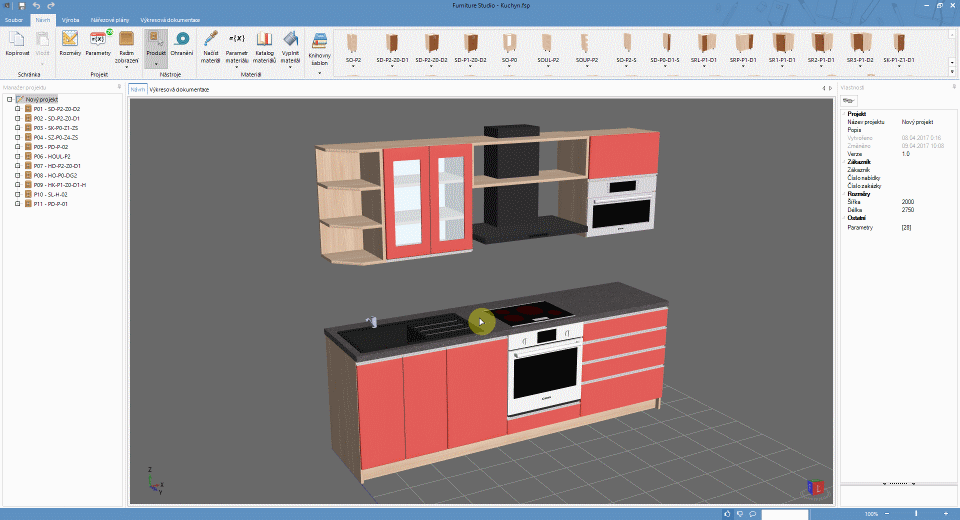Collapse the Nový projekt root node
The width and height of the screenshot is (960, 520).
click(9, 99)
